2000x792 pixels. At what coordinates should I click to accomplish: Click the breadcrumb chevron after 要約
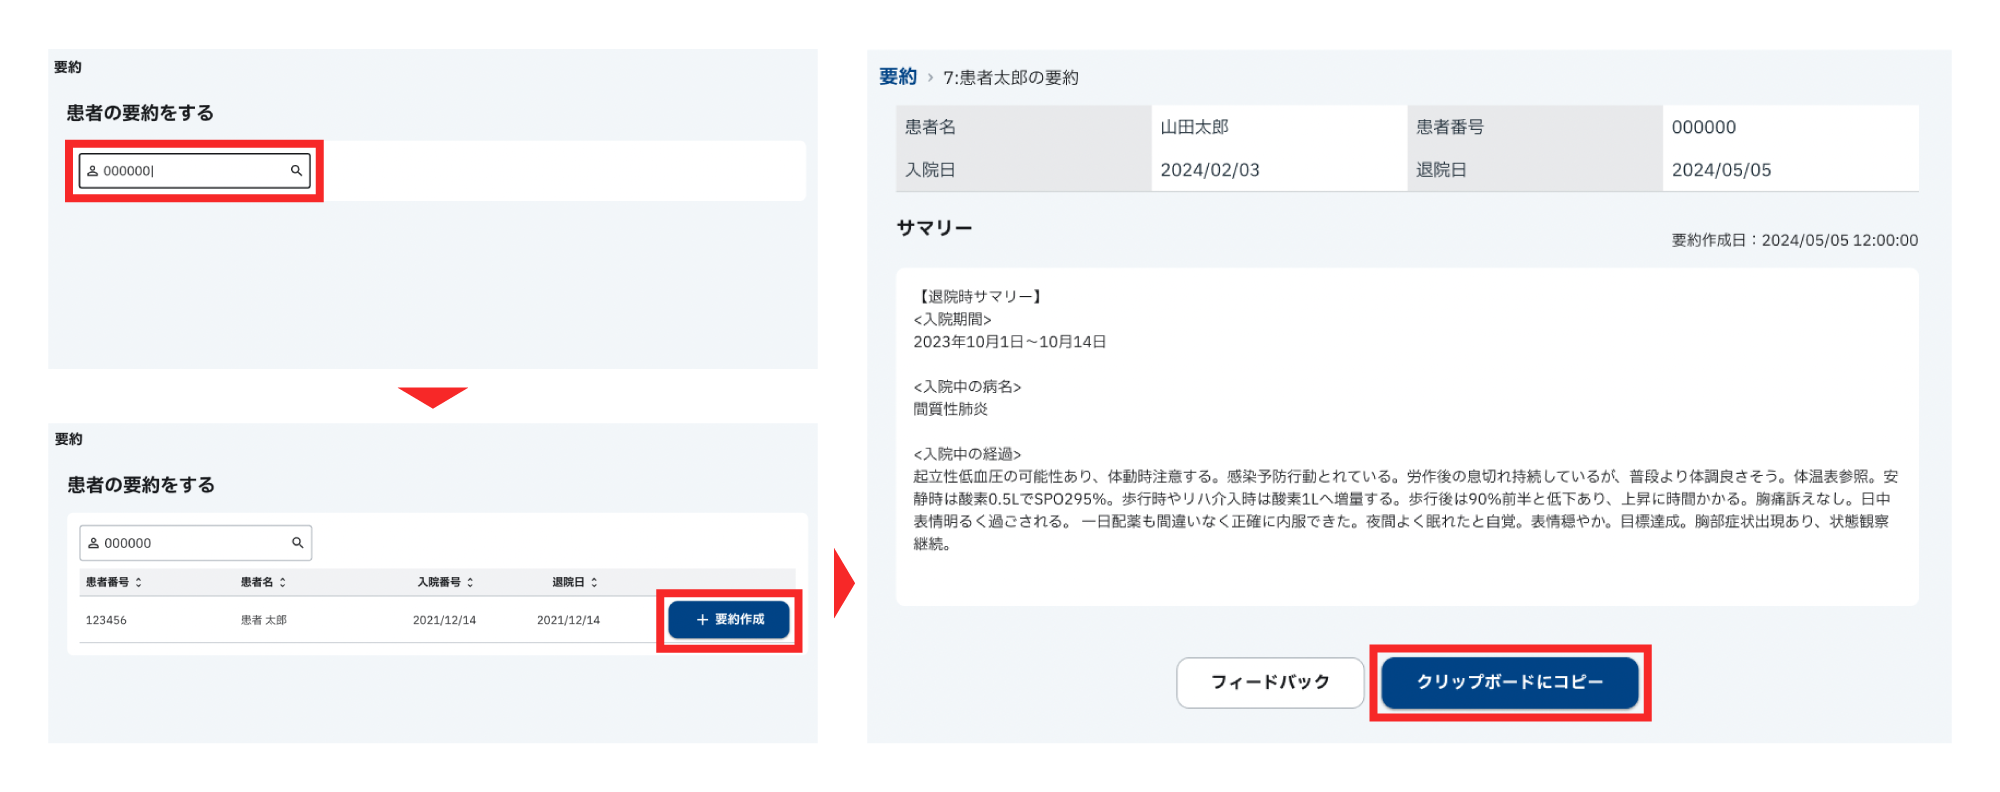pos(930,78)
